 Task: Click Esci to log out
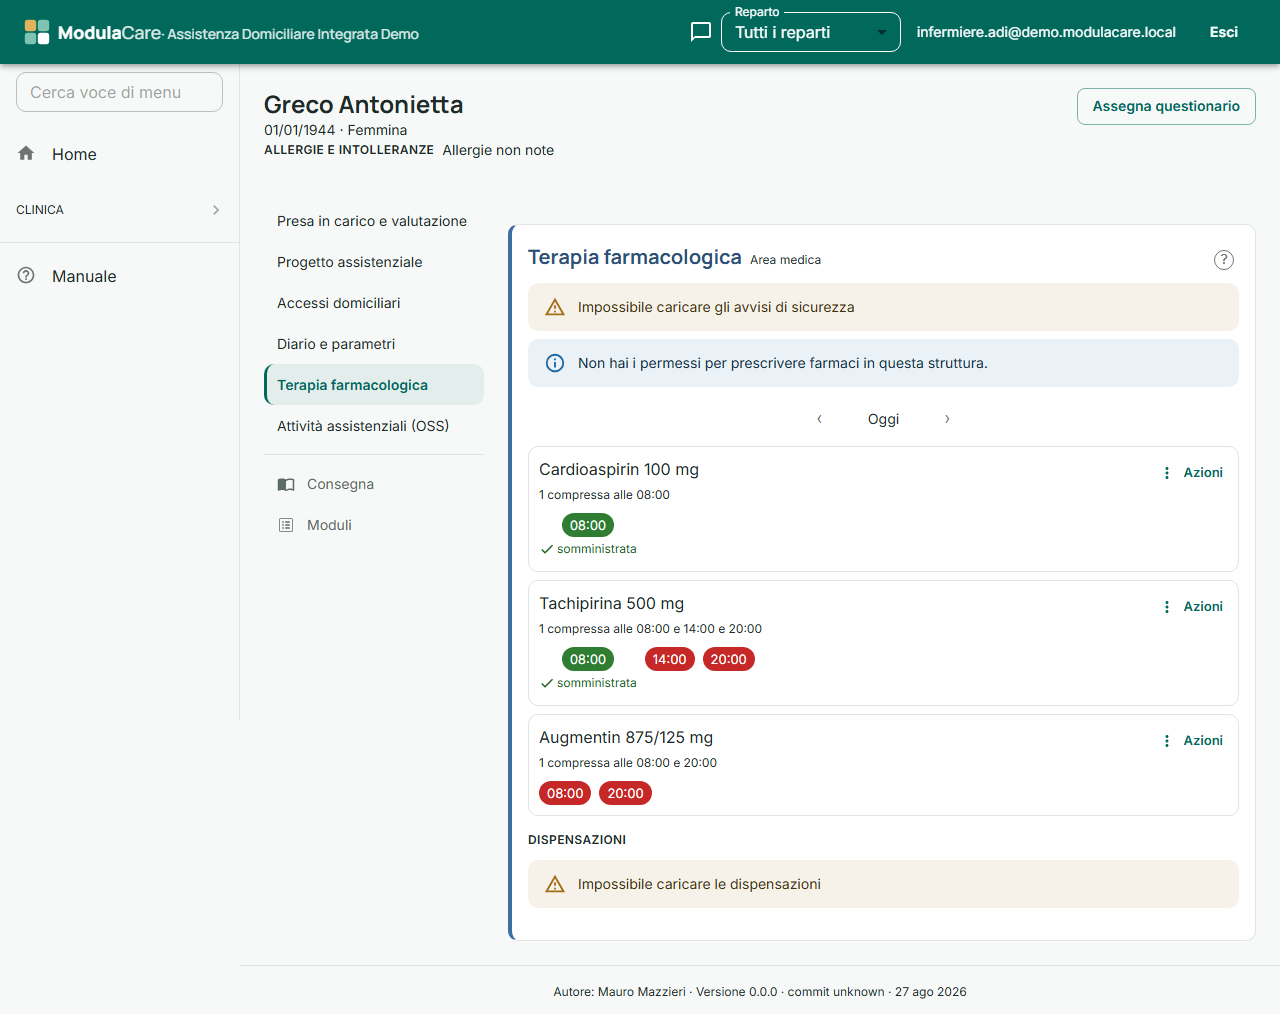[1223, 32]
